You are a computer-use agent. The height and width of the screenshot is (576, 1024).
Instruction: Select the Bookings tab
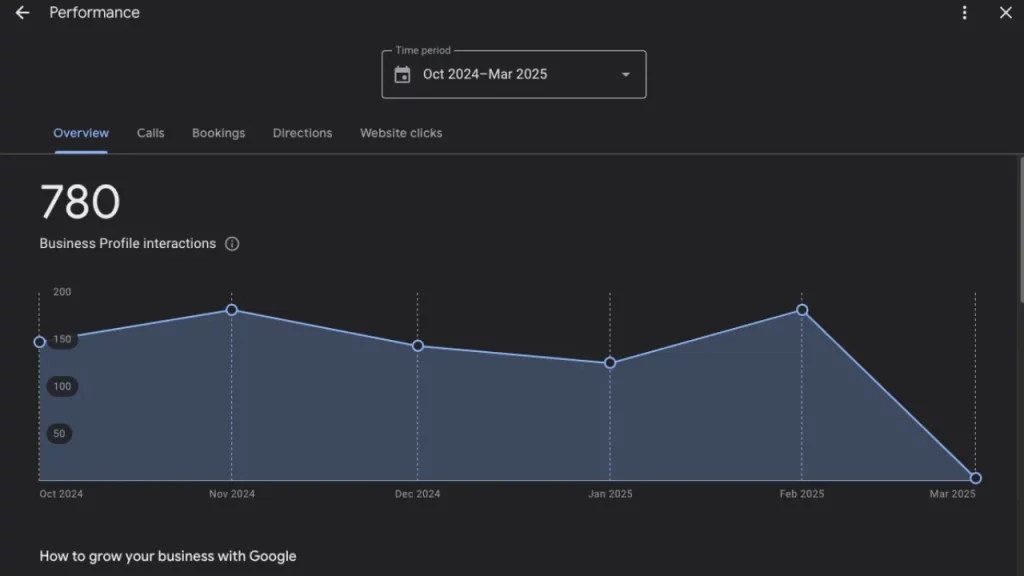click(218, 133)
